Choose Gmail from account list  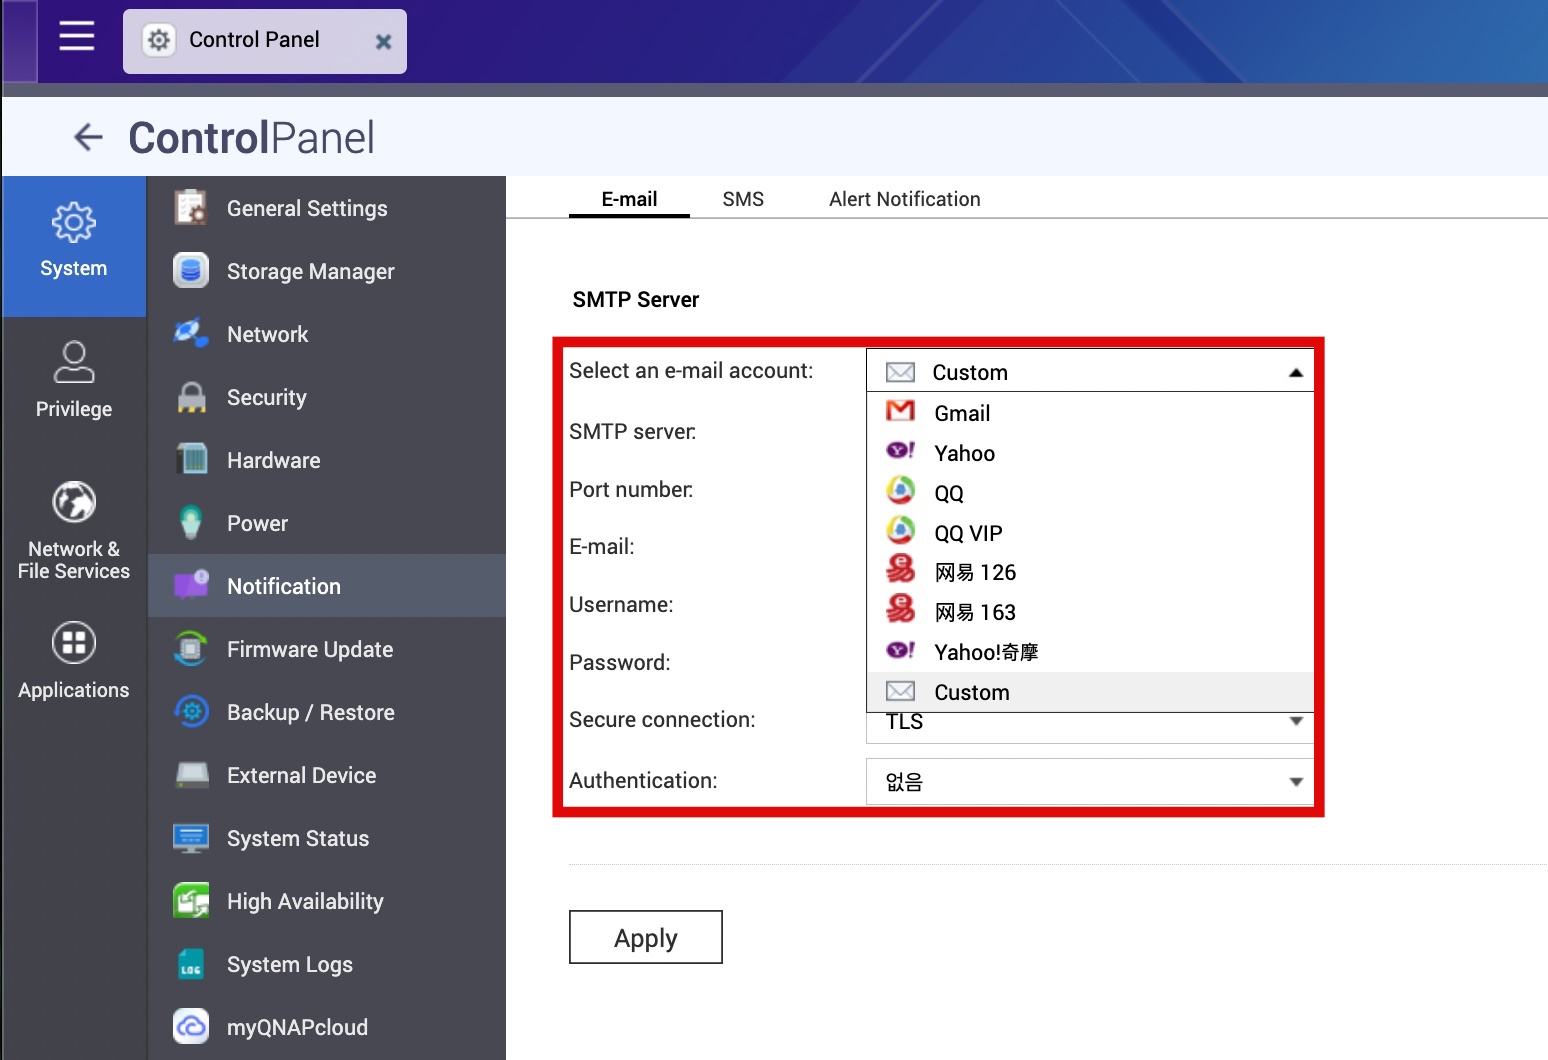point(1089,413)
